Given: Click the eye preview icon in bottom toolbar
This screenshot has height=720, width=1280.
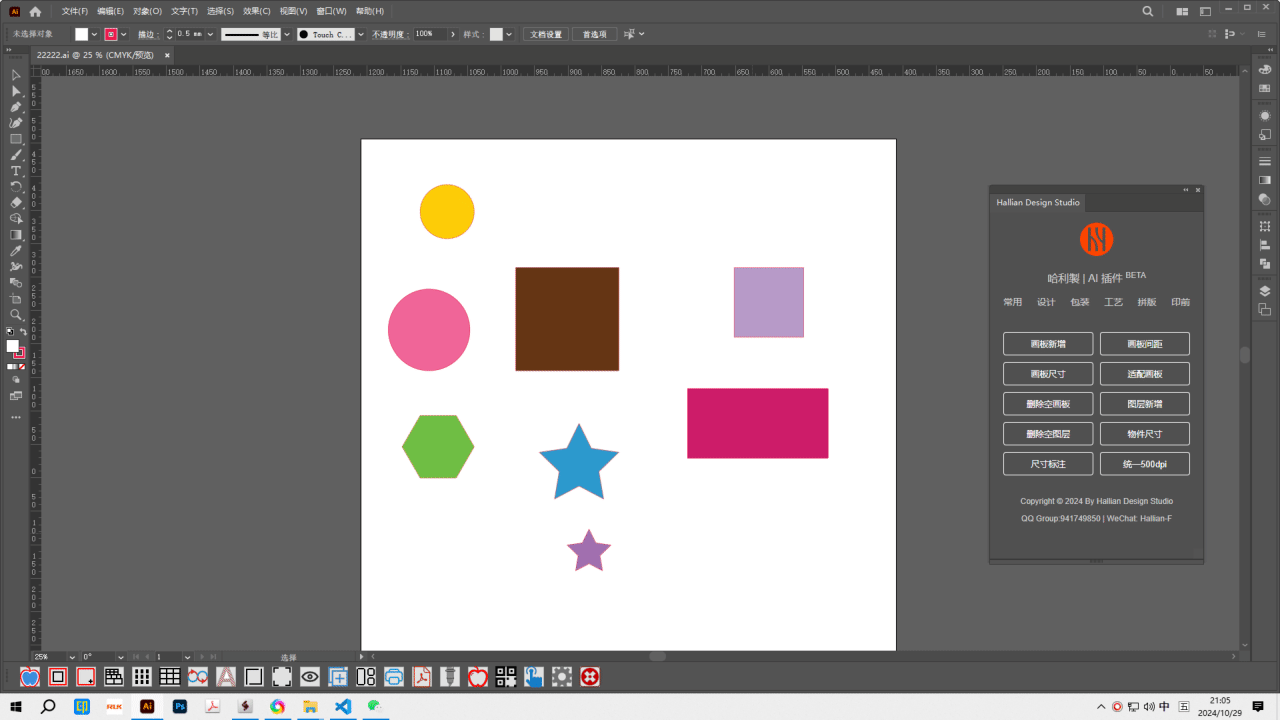Looking at the screenshot, I should (310, 677).
